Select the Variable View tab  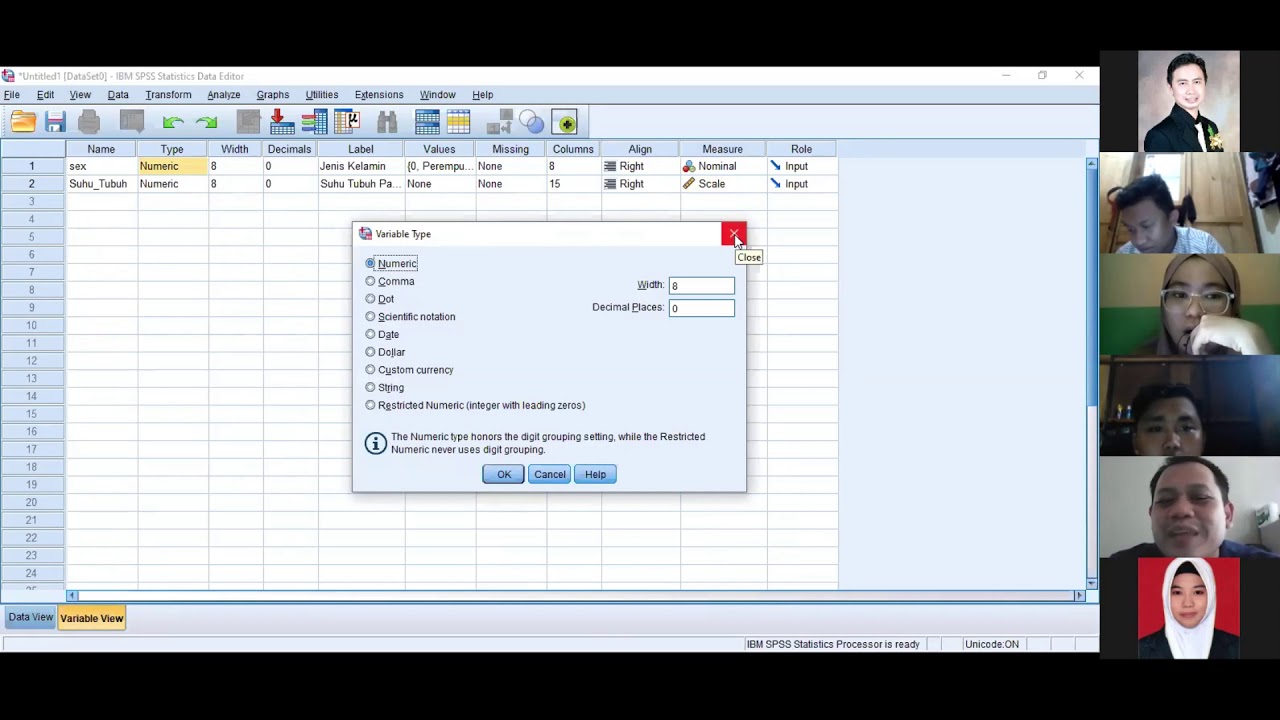[91, 618]
